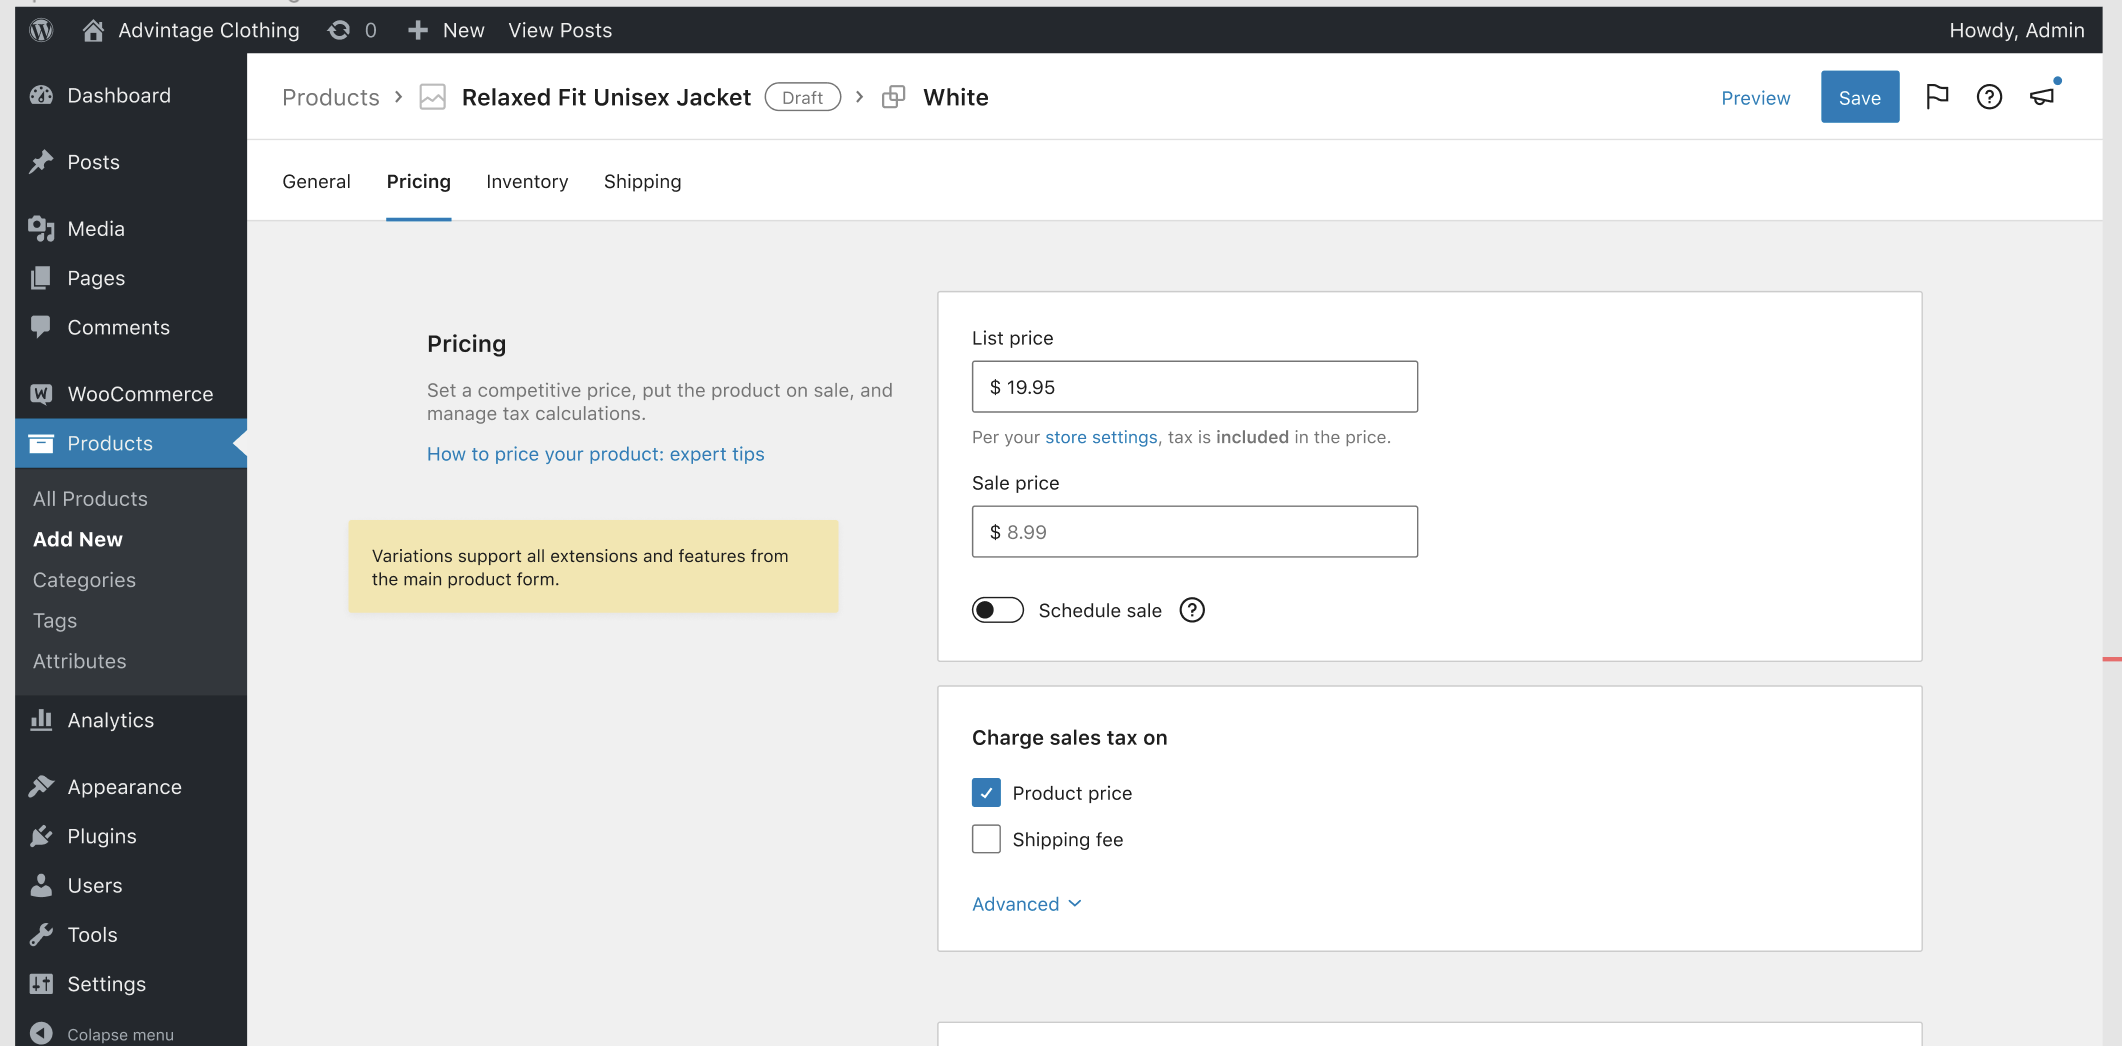Screen dimensions: 2122x1046
Task: Click the Media library icon in sidebar
Action: click(x=40, y=228)
